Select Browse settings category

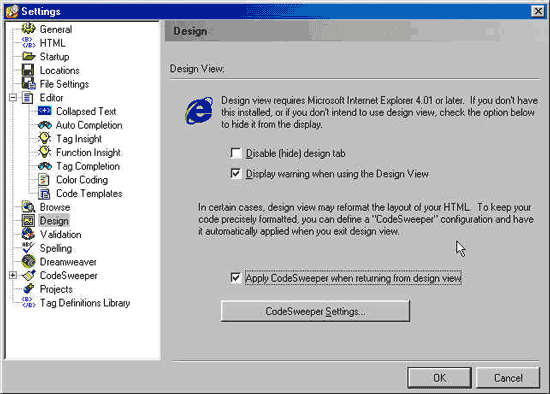click(x=55, y=207)
